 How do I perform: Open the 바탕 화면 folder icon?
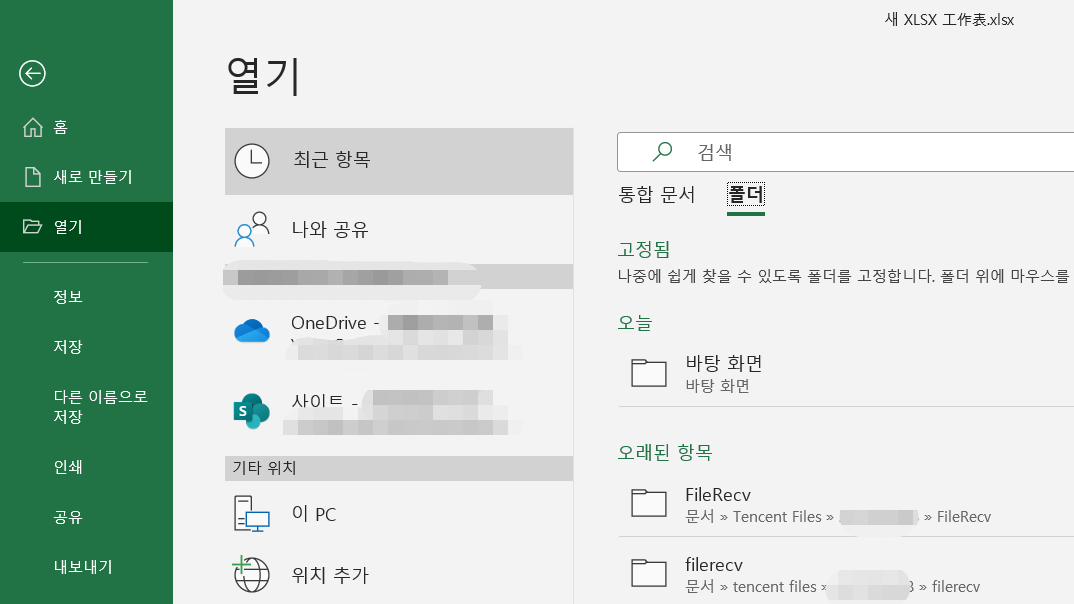[648, 372]
